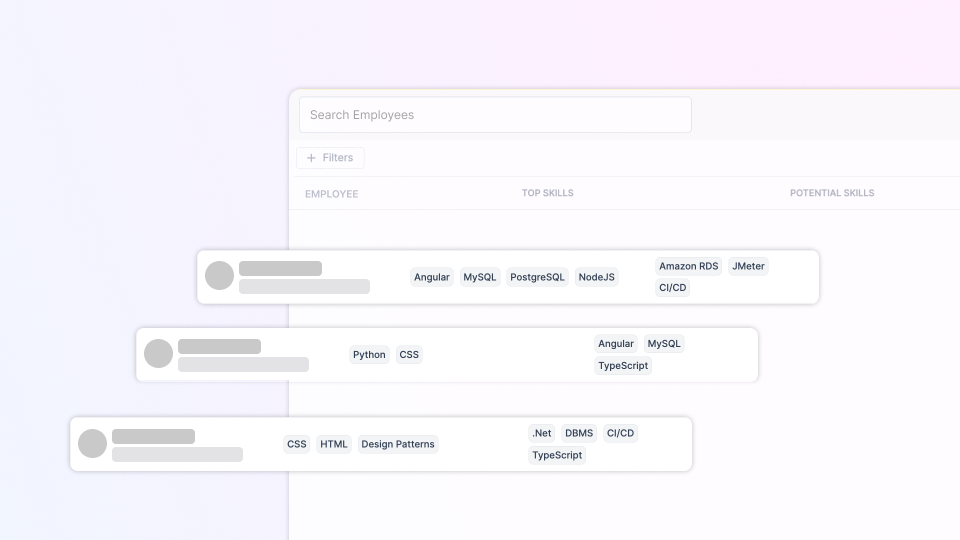Open name of employee with NodeJS skill
The height and width of the screenshot is (540, 960).
coord(280,268)
